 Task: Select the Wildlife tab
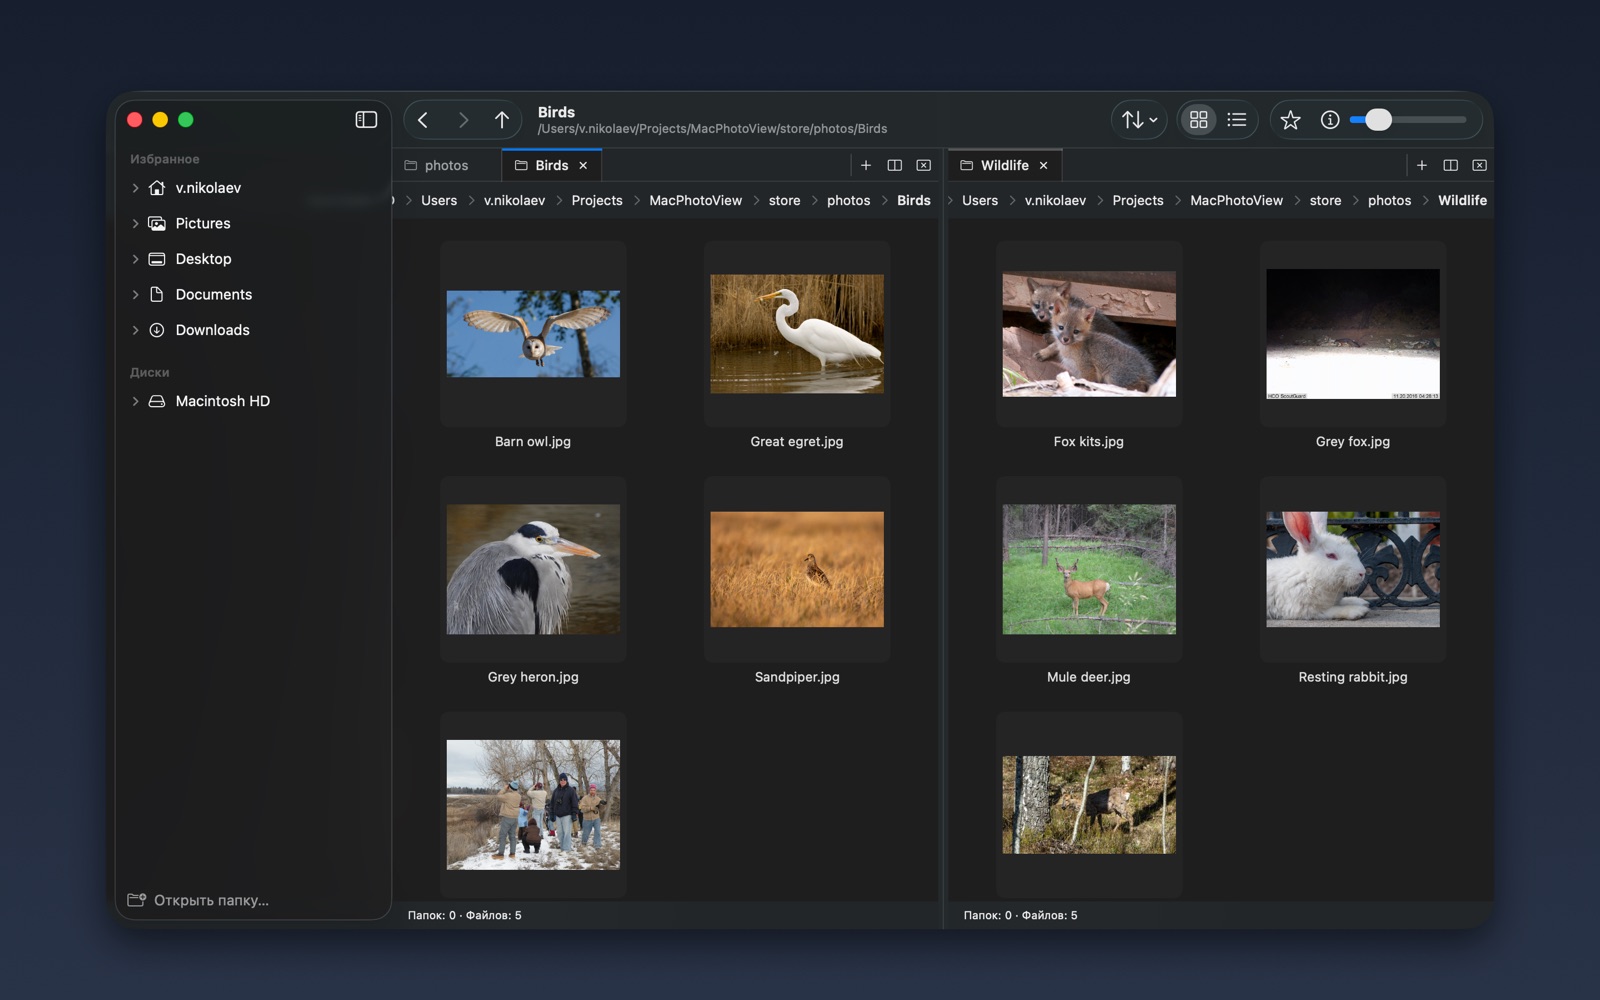[1004, 165]
